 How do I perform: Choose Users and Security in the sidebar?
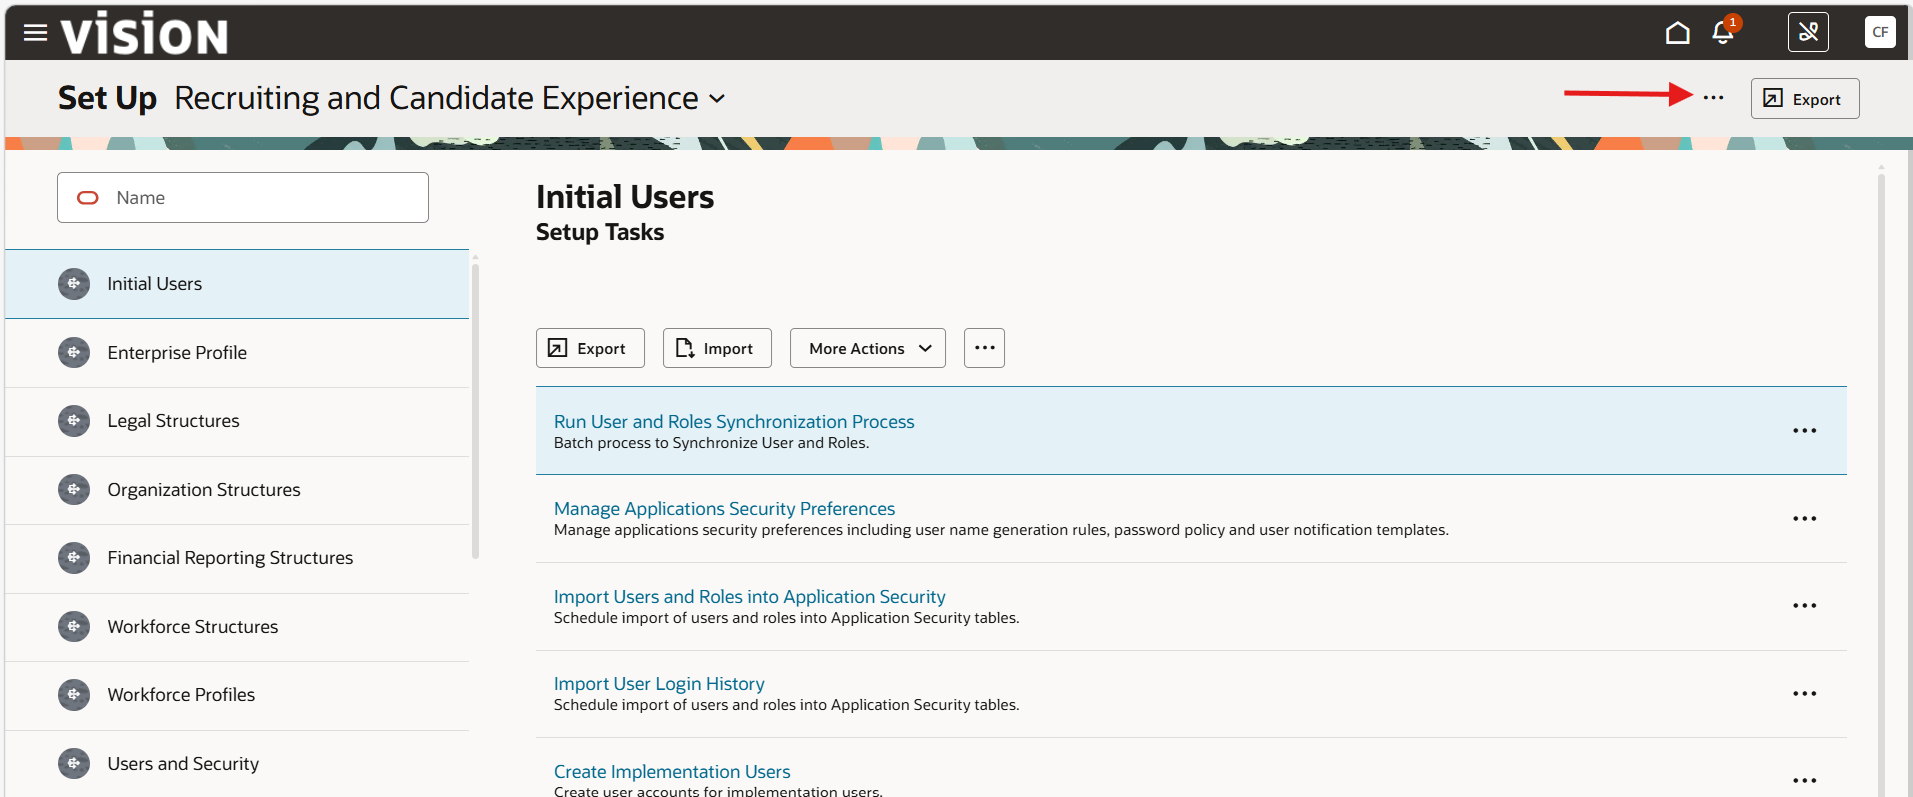pos(183,764)
